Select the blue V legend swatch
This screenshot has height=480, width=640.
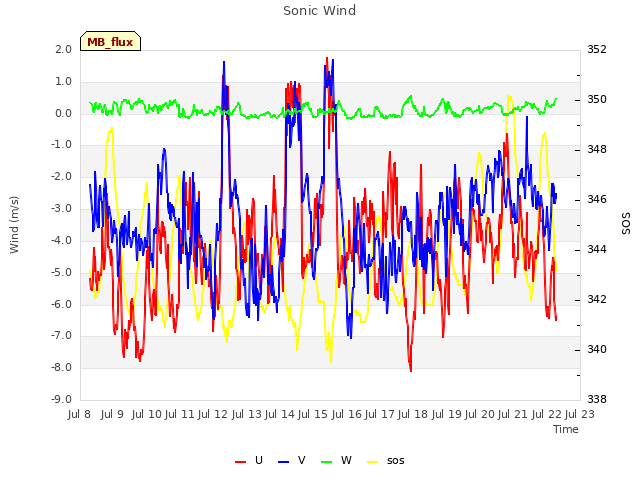coord(283,461)
